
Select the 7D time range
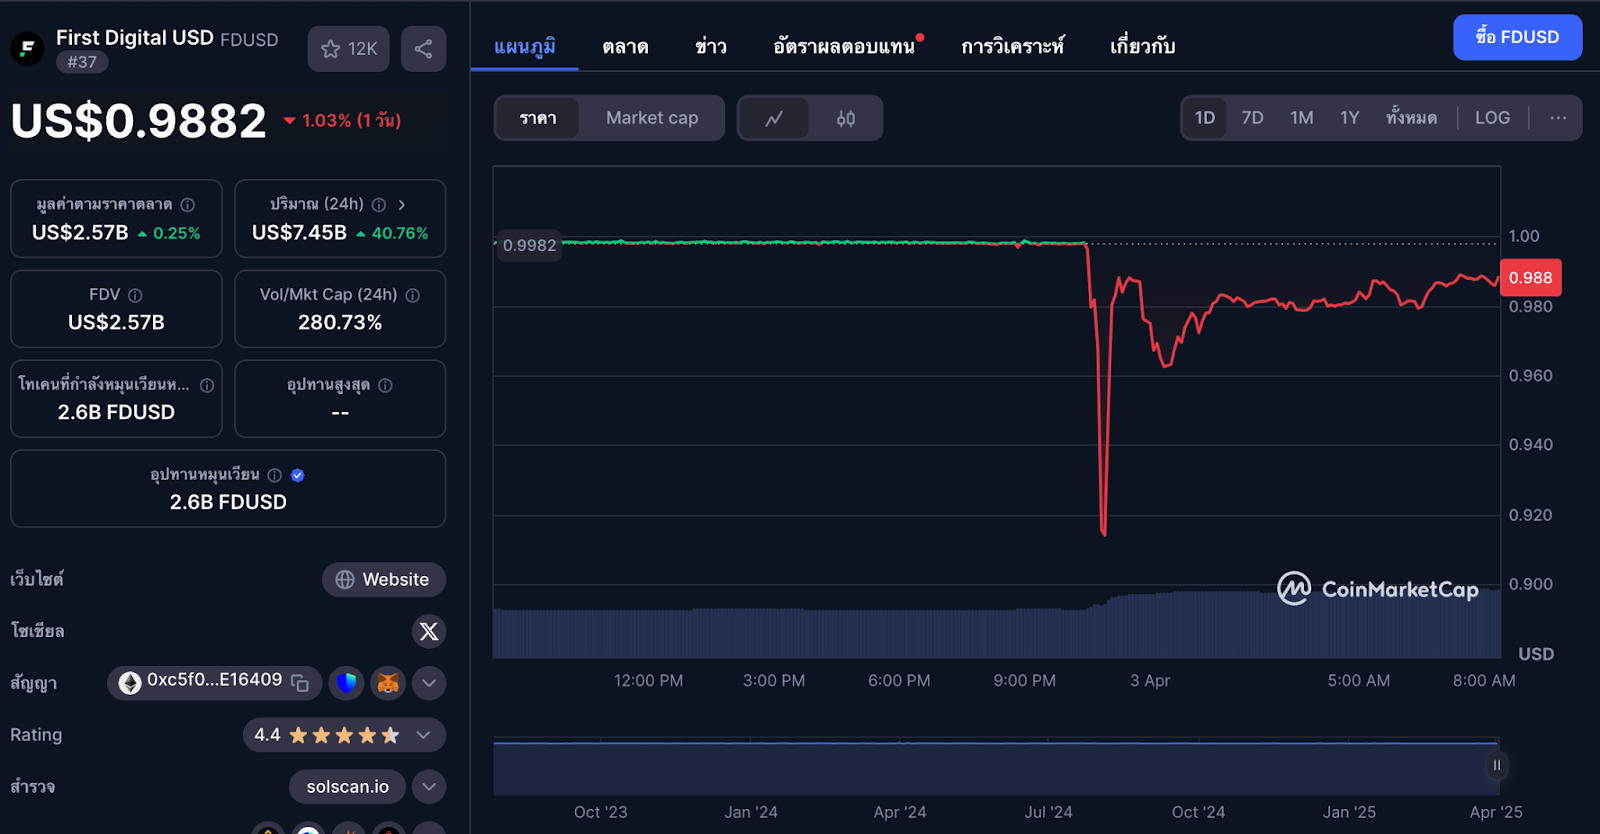[x=1252, y=118]
